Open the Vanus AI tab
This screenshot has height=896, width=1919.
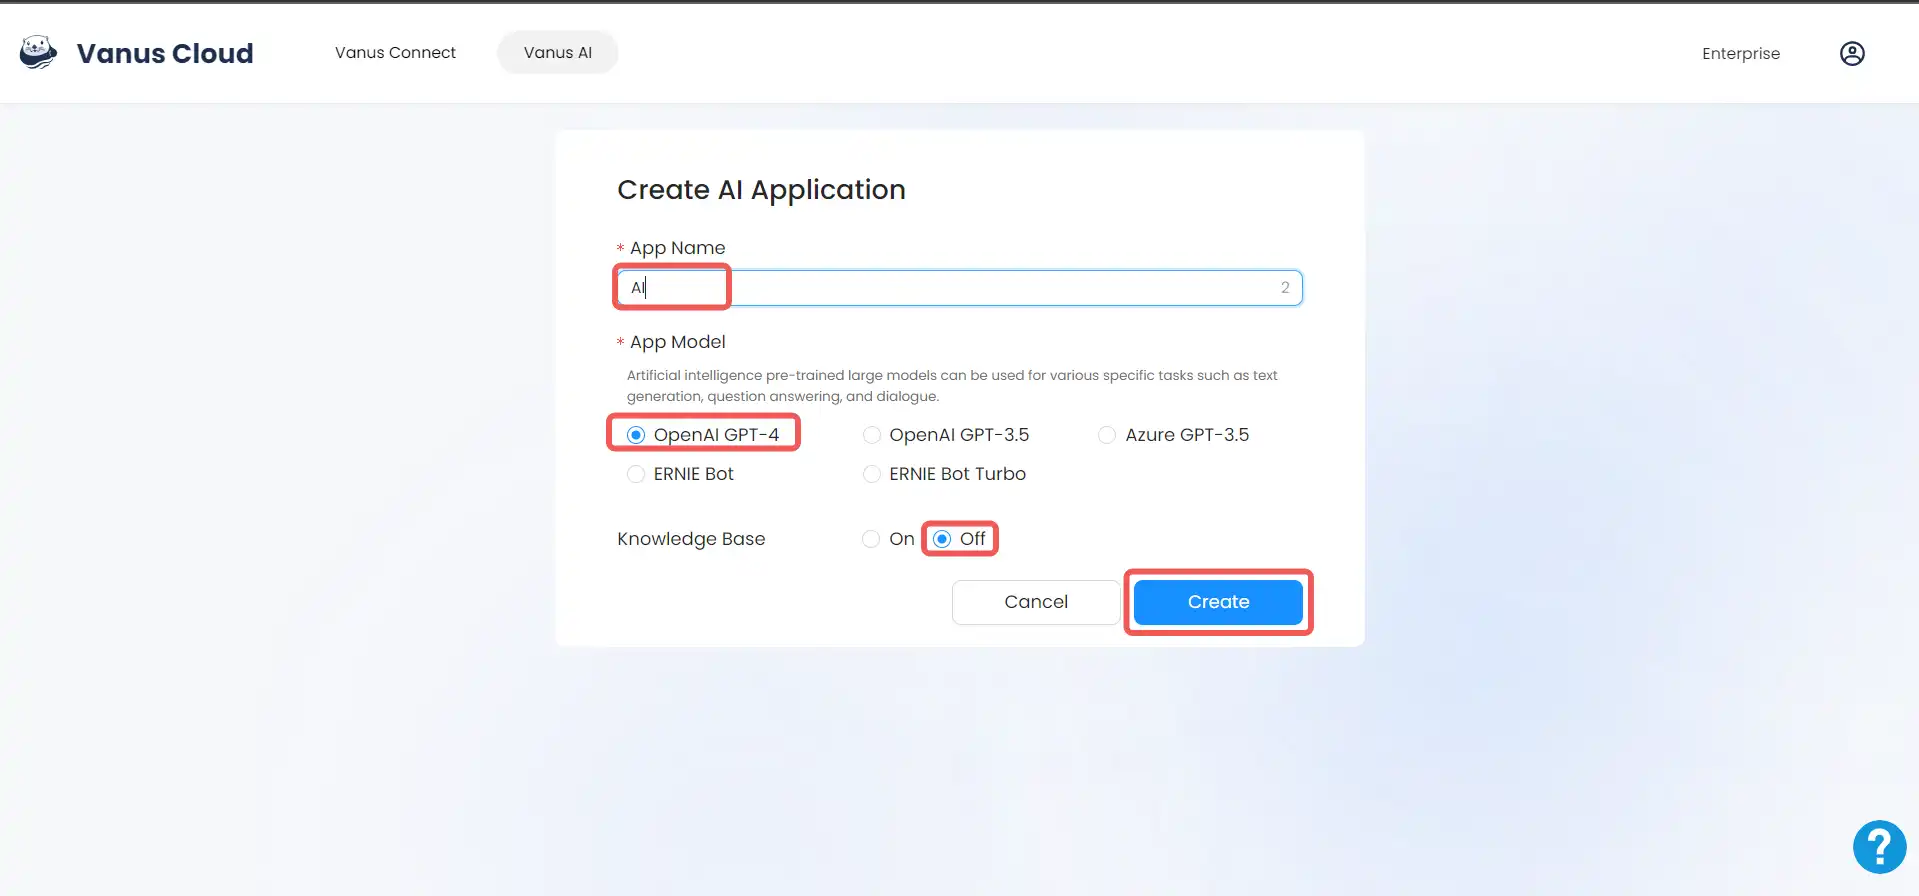point(558,52)
